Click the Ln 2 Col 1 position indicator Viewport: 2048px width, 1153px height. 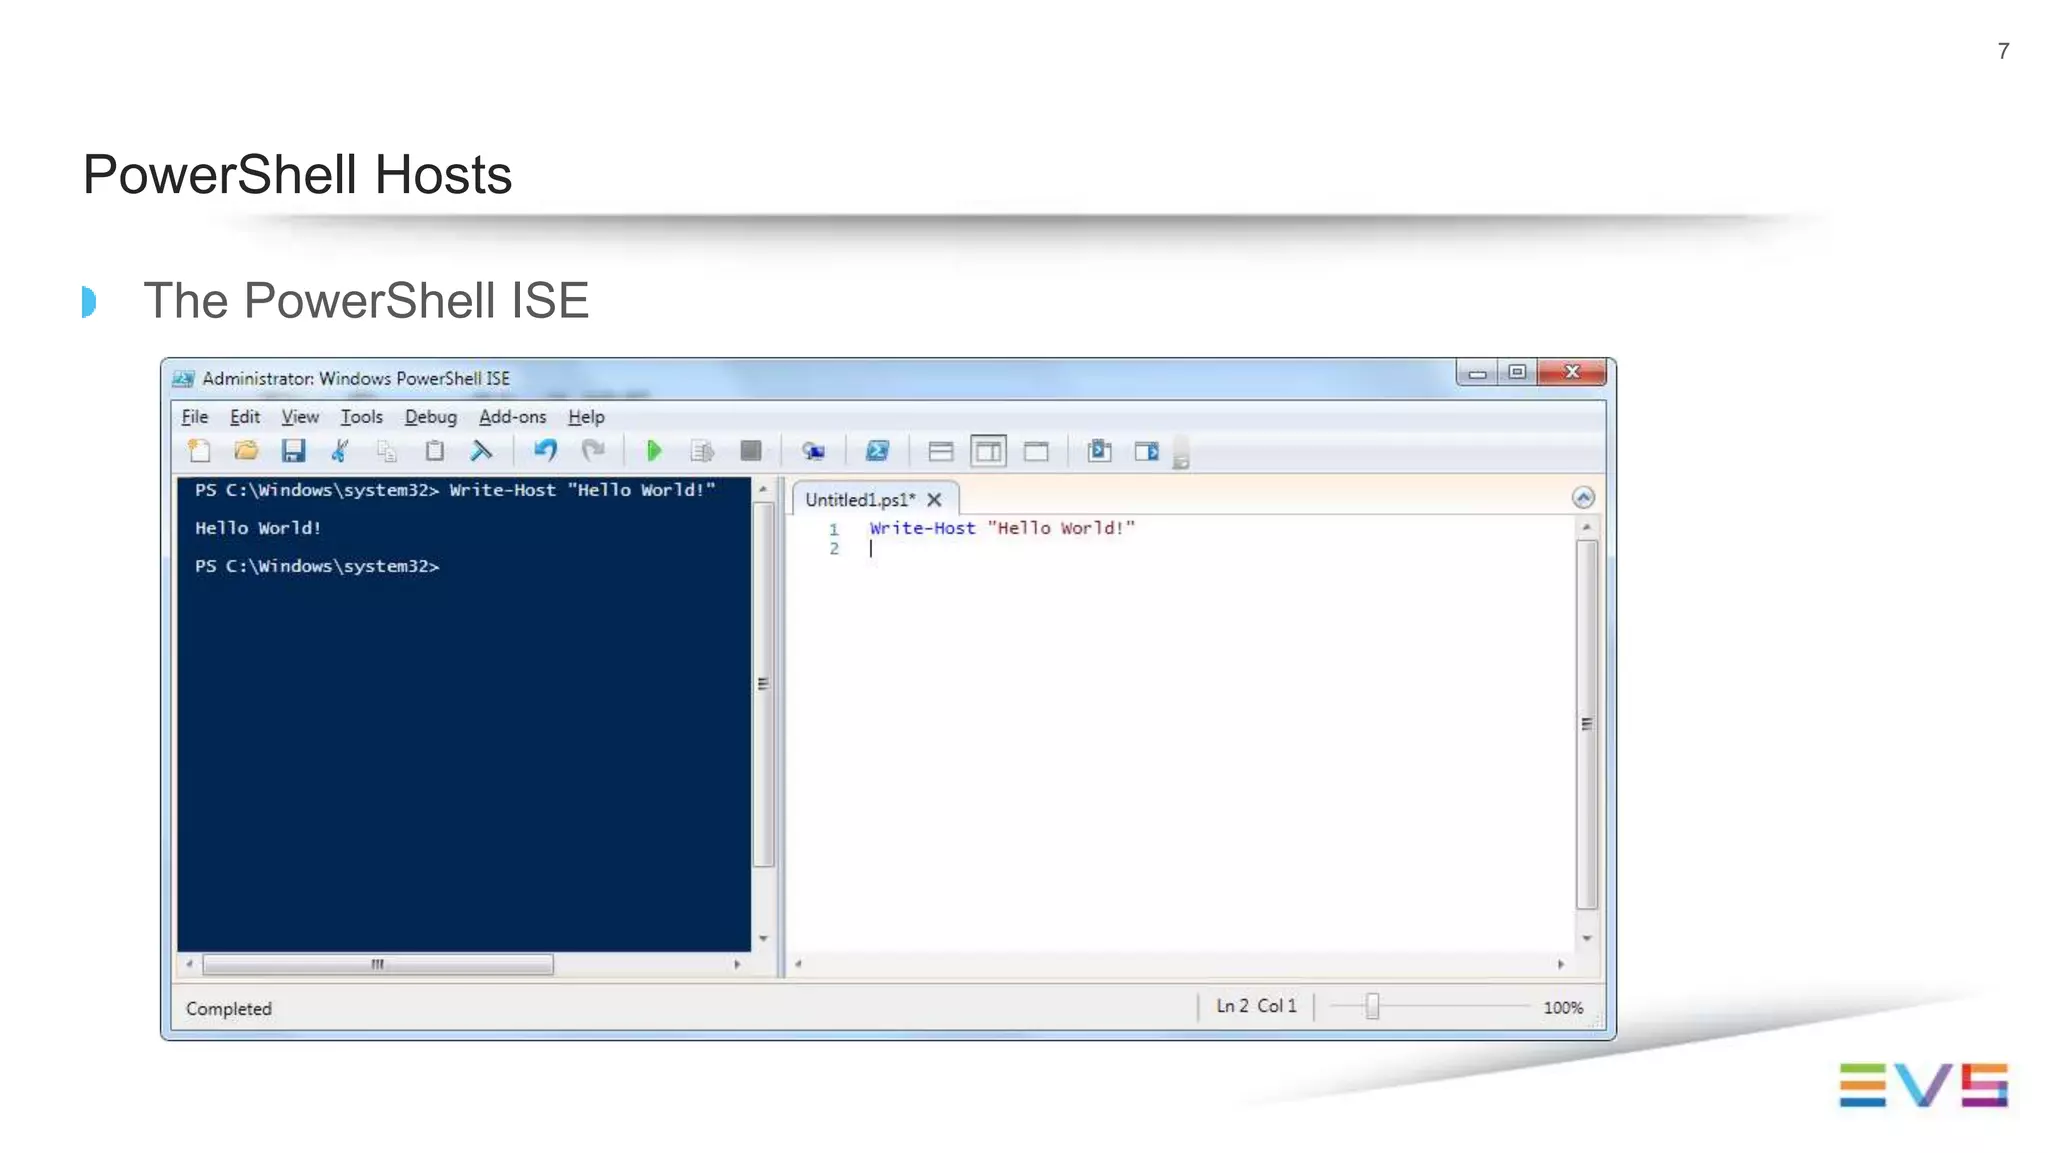pyautogui.click(x=1256, y=1006)
